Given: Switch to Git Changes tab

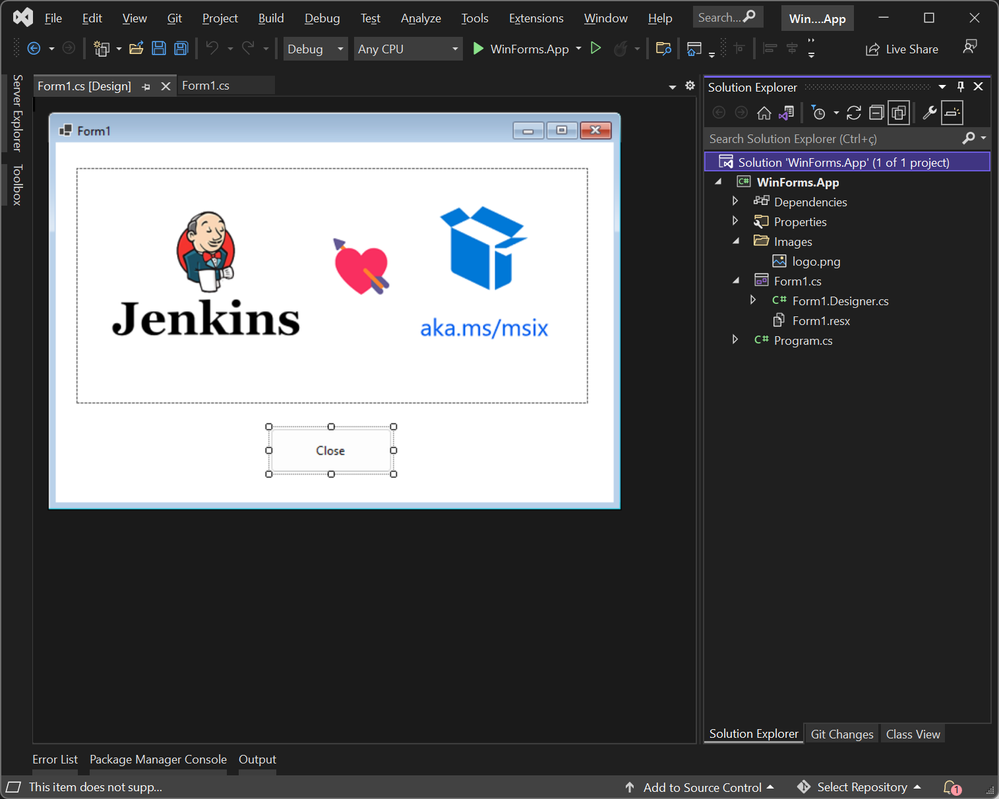Looking at the screenshot, I should coord(842,734).
